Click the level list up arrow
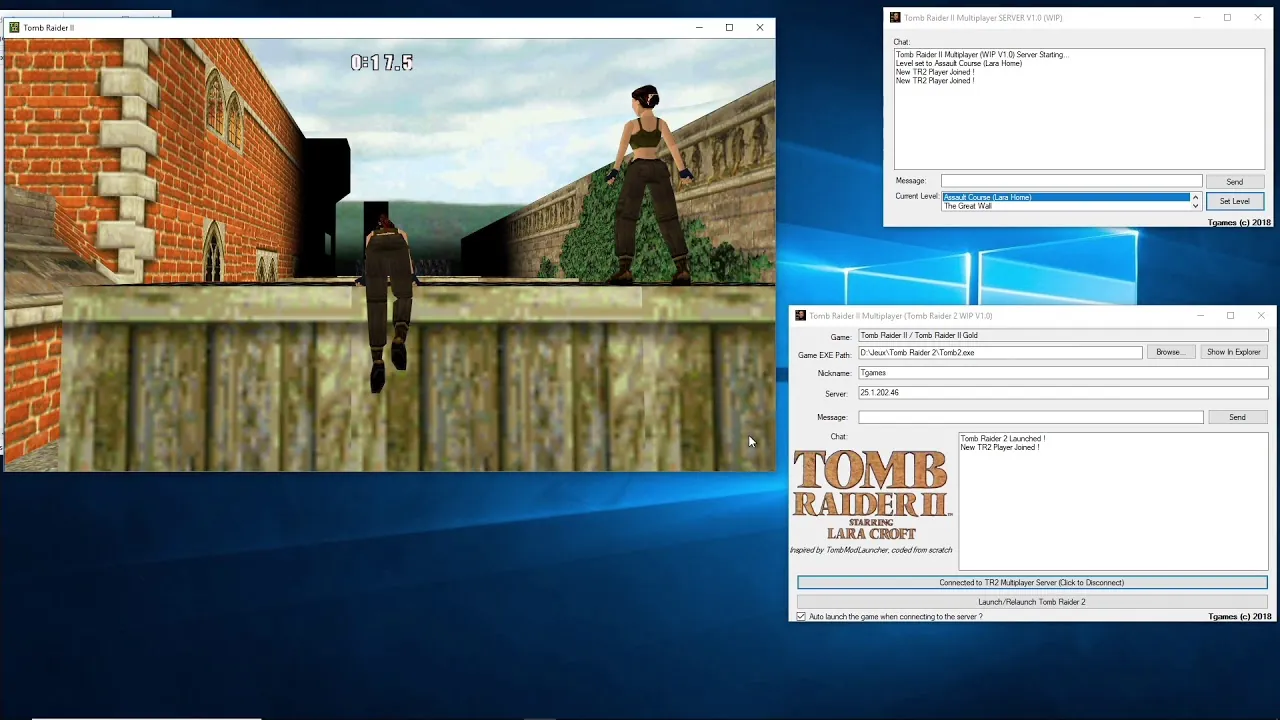1280x720 pixels. click(x=1195, y=197)
